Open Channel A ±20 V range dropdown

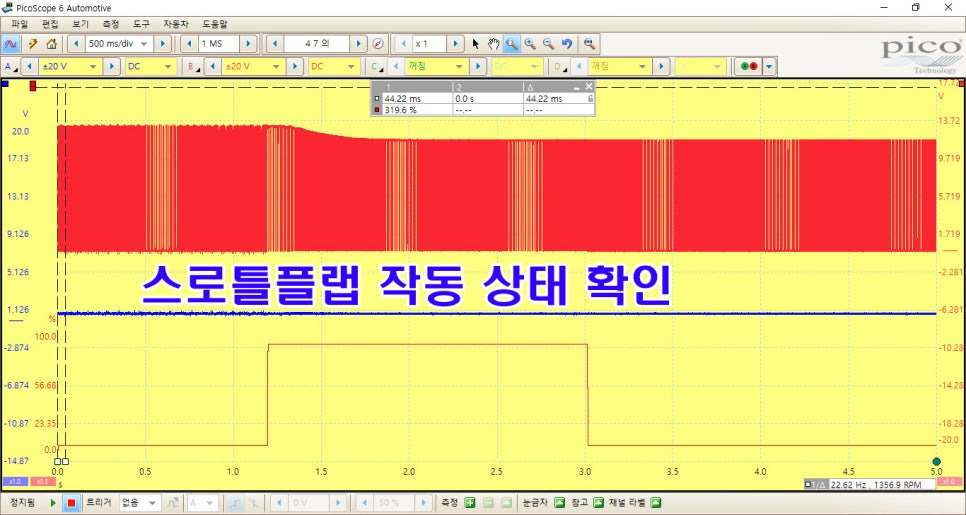coord(94,67)
